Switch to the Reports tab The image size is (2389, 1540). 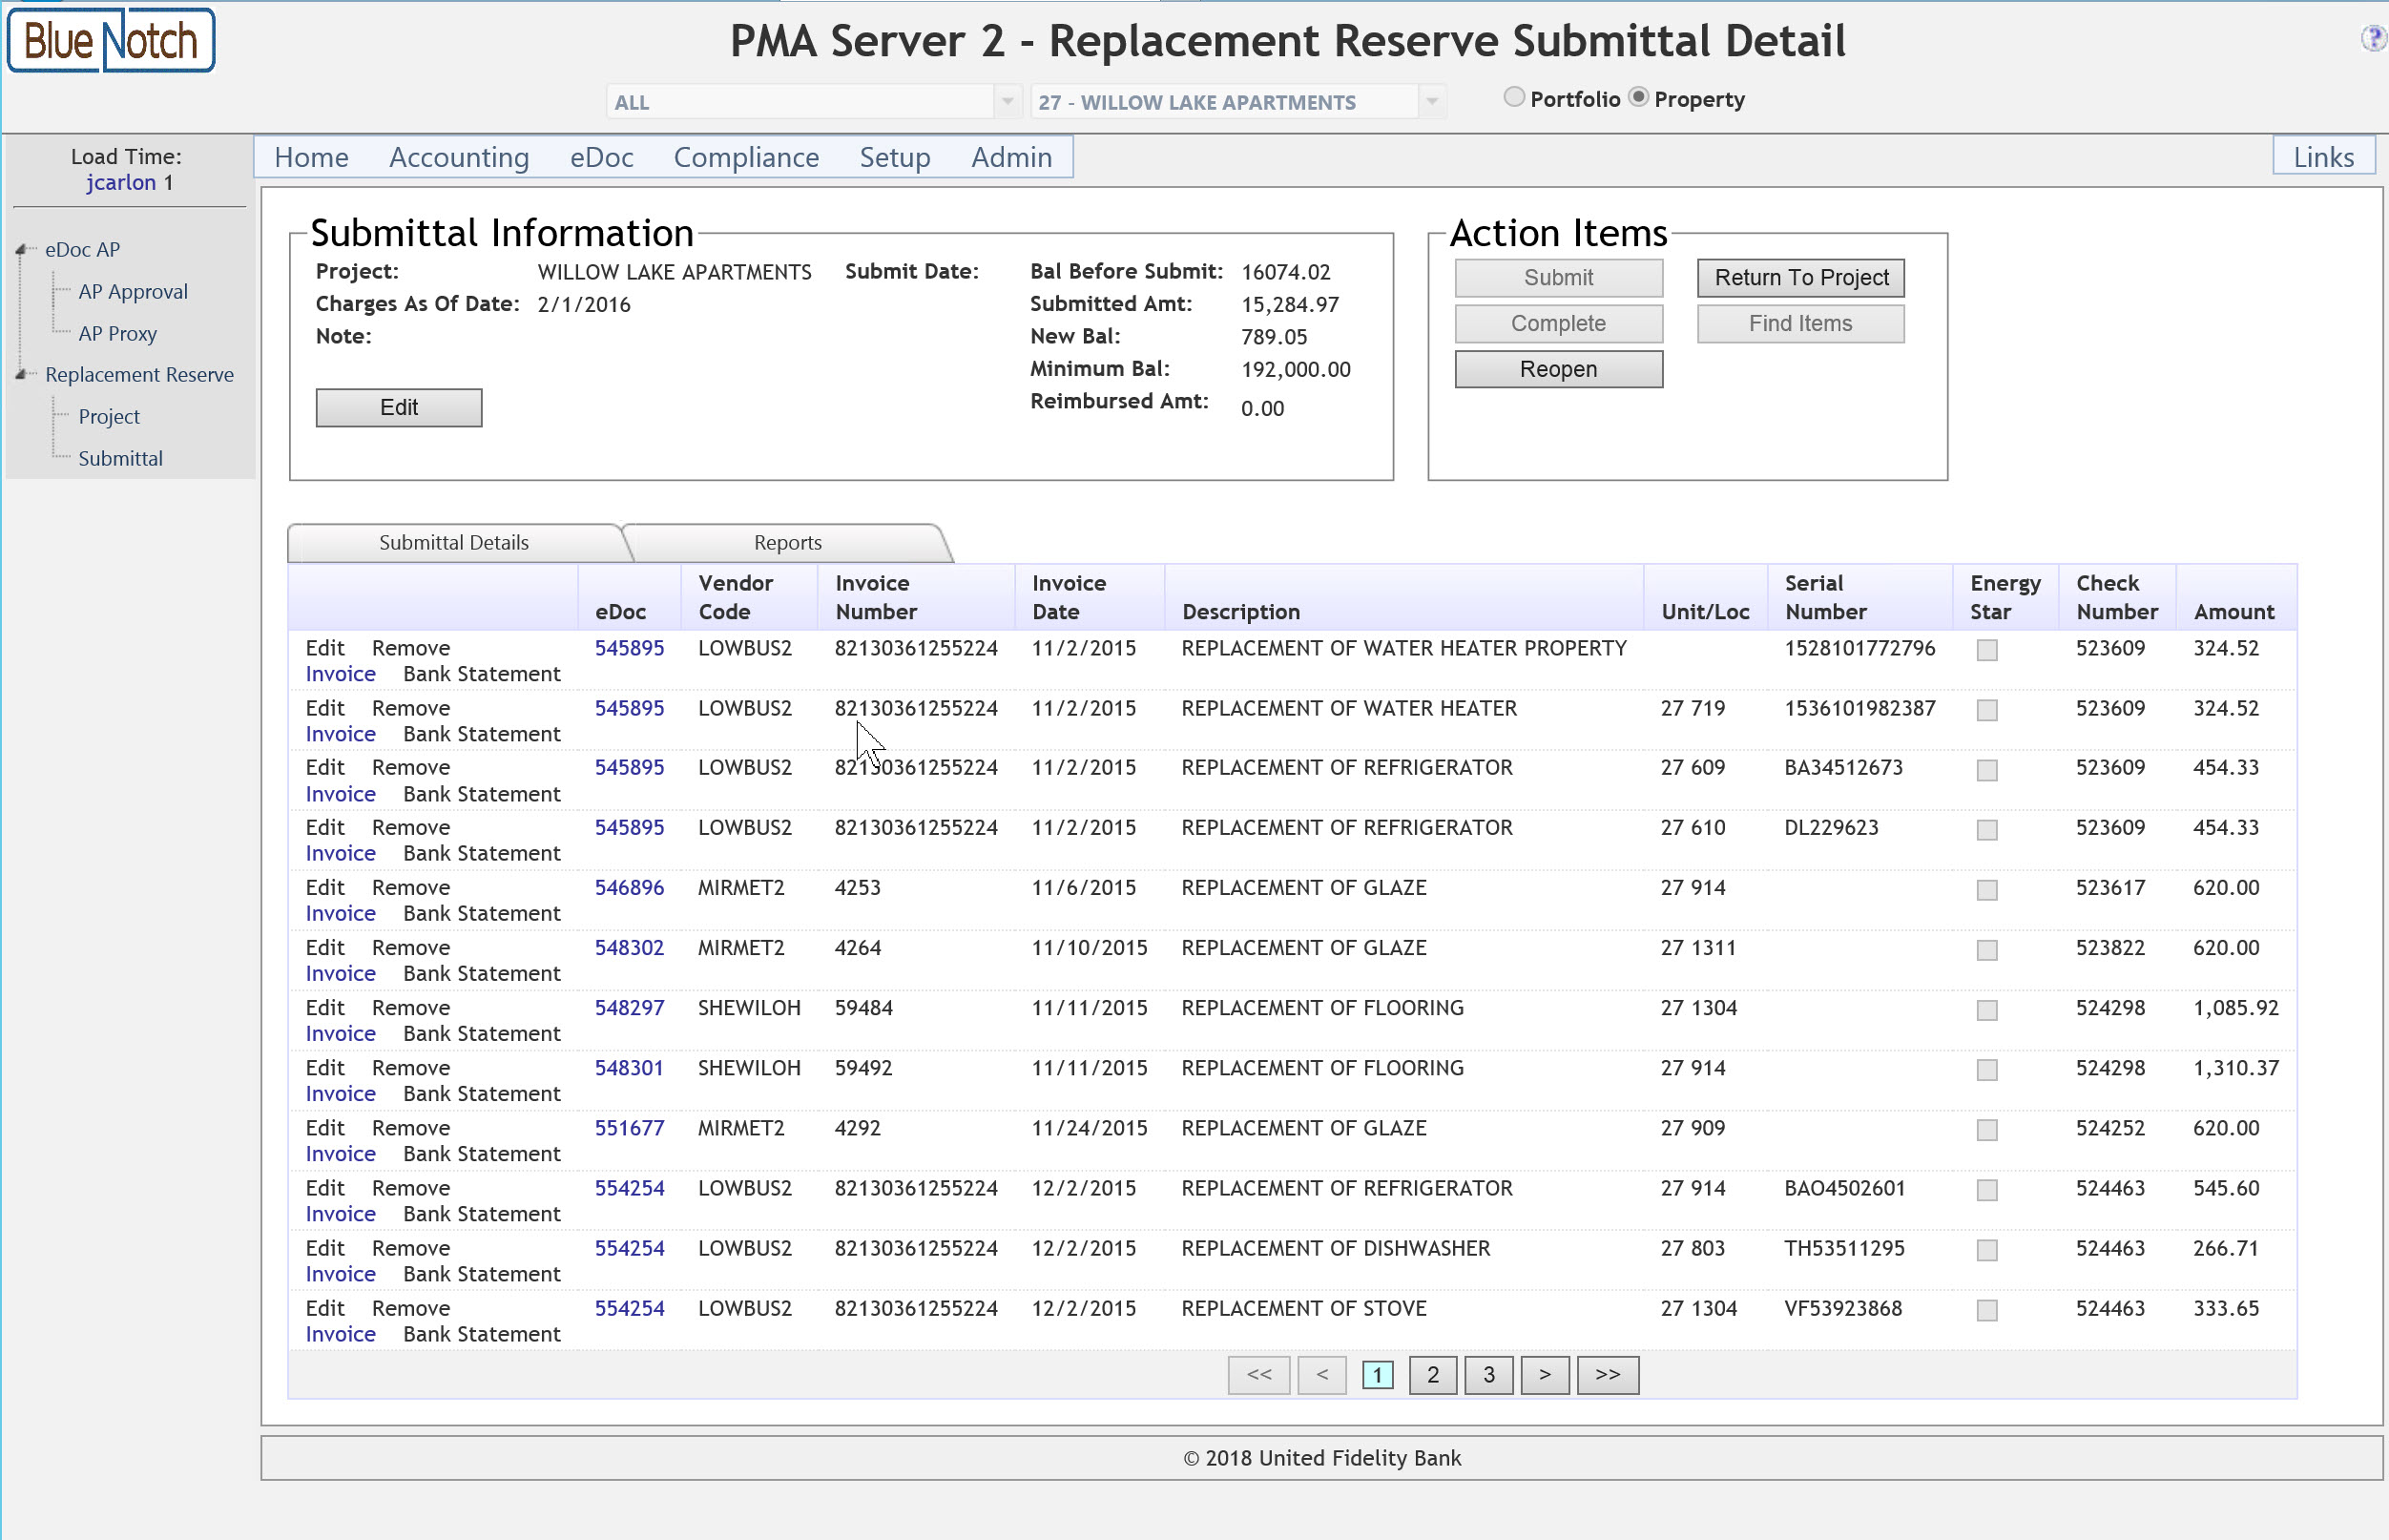click(x=787, y=543)
